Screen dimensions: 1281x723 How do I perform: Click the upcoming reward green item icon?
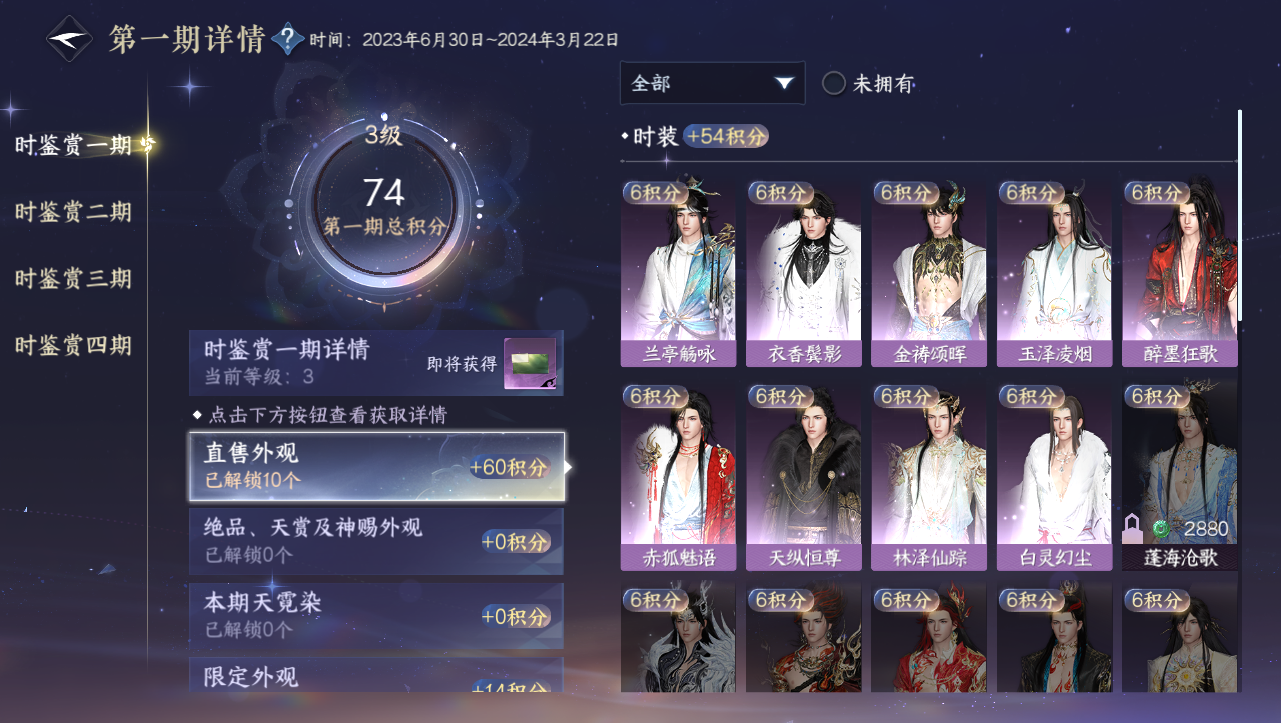click(530, 365)
